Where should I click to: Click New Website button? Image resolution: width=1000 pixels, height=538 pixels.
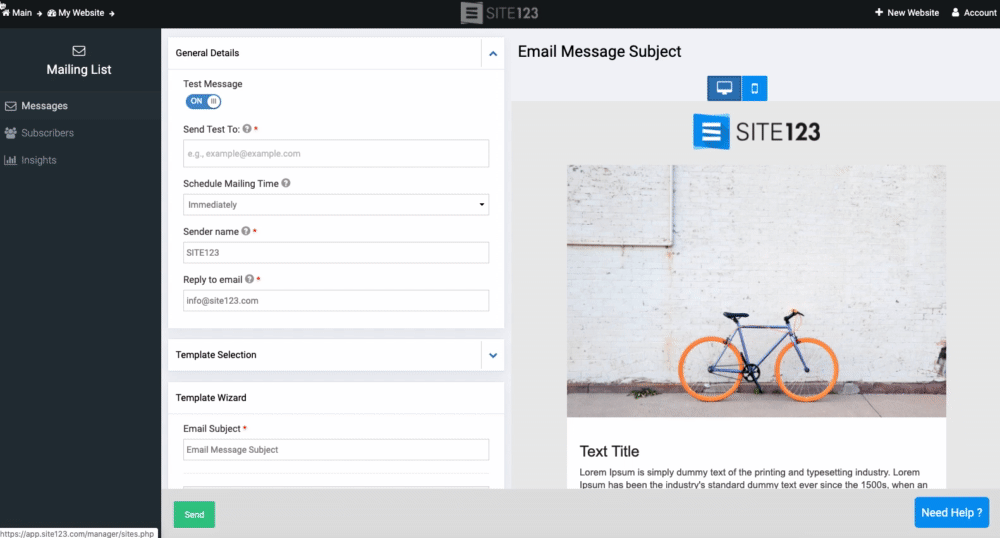[x=906, y=13]
